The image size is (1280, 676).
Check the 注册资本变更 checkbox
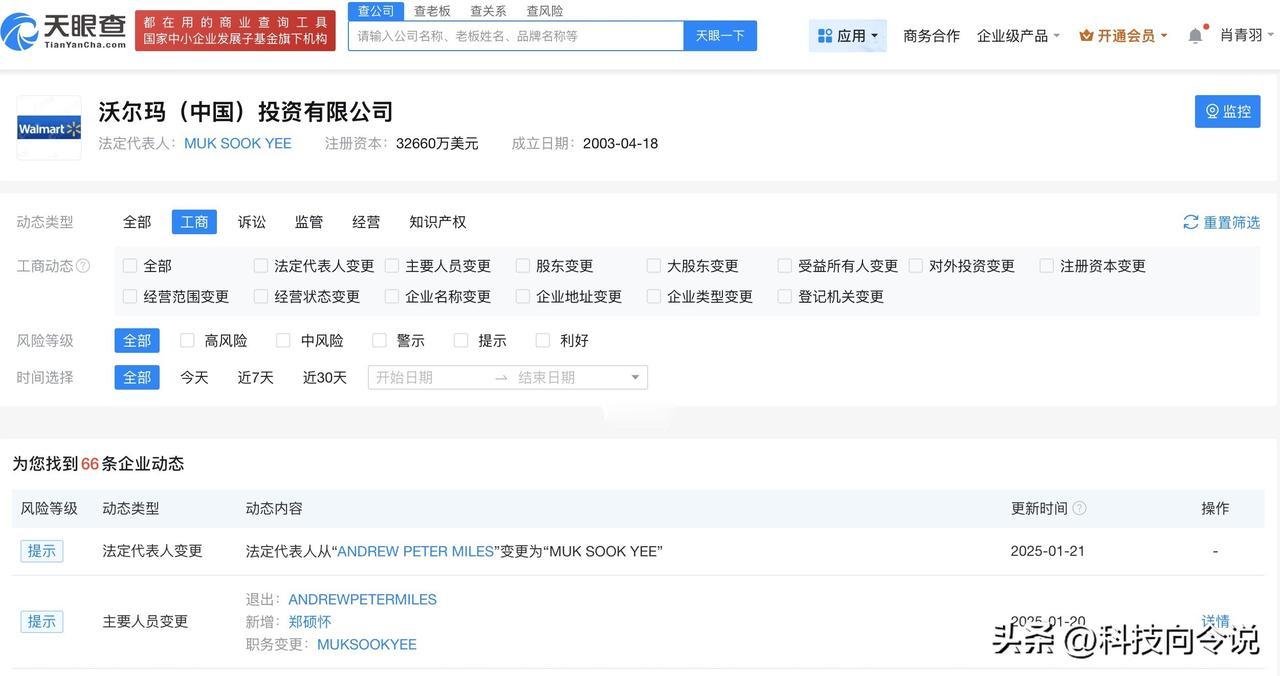tap(1047, 266)
